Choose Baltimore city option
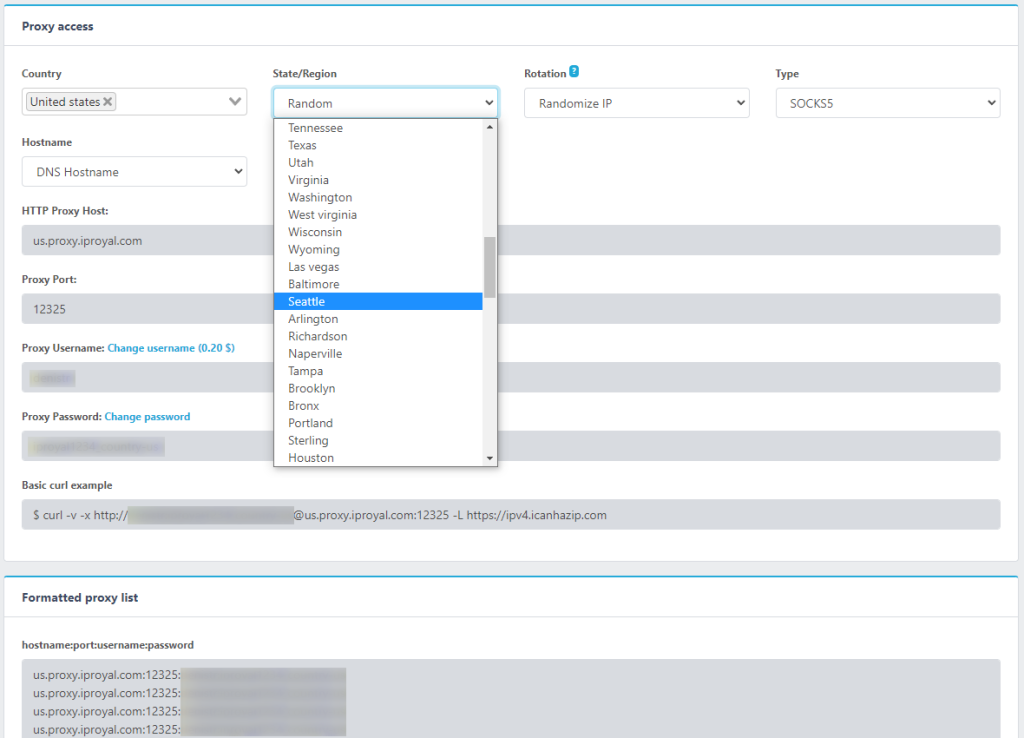Screen dimensions: 1024x738 tap(378, 284)
